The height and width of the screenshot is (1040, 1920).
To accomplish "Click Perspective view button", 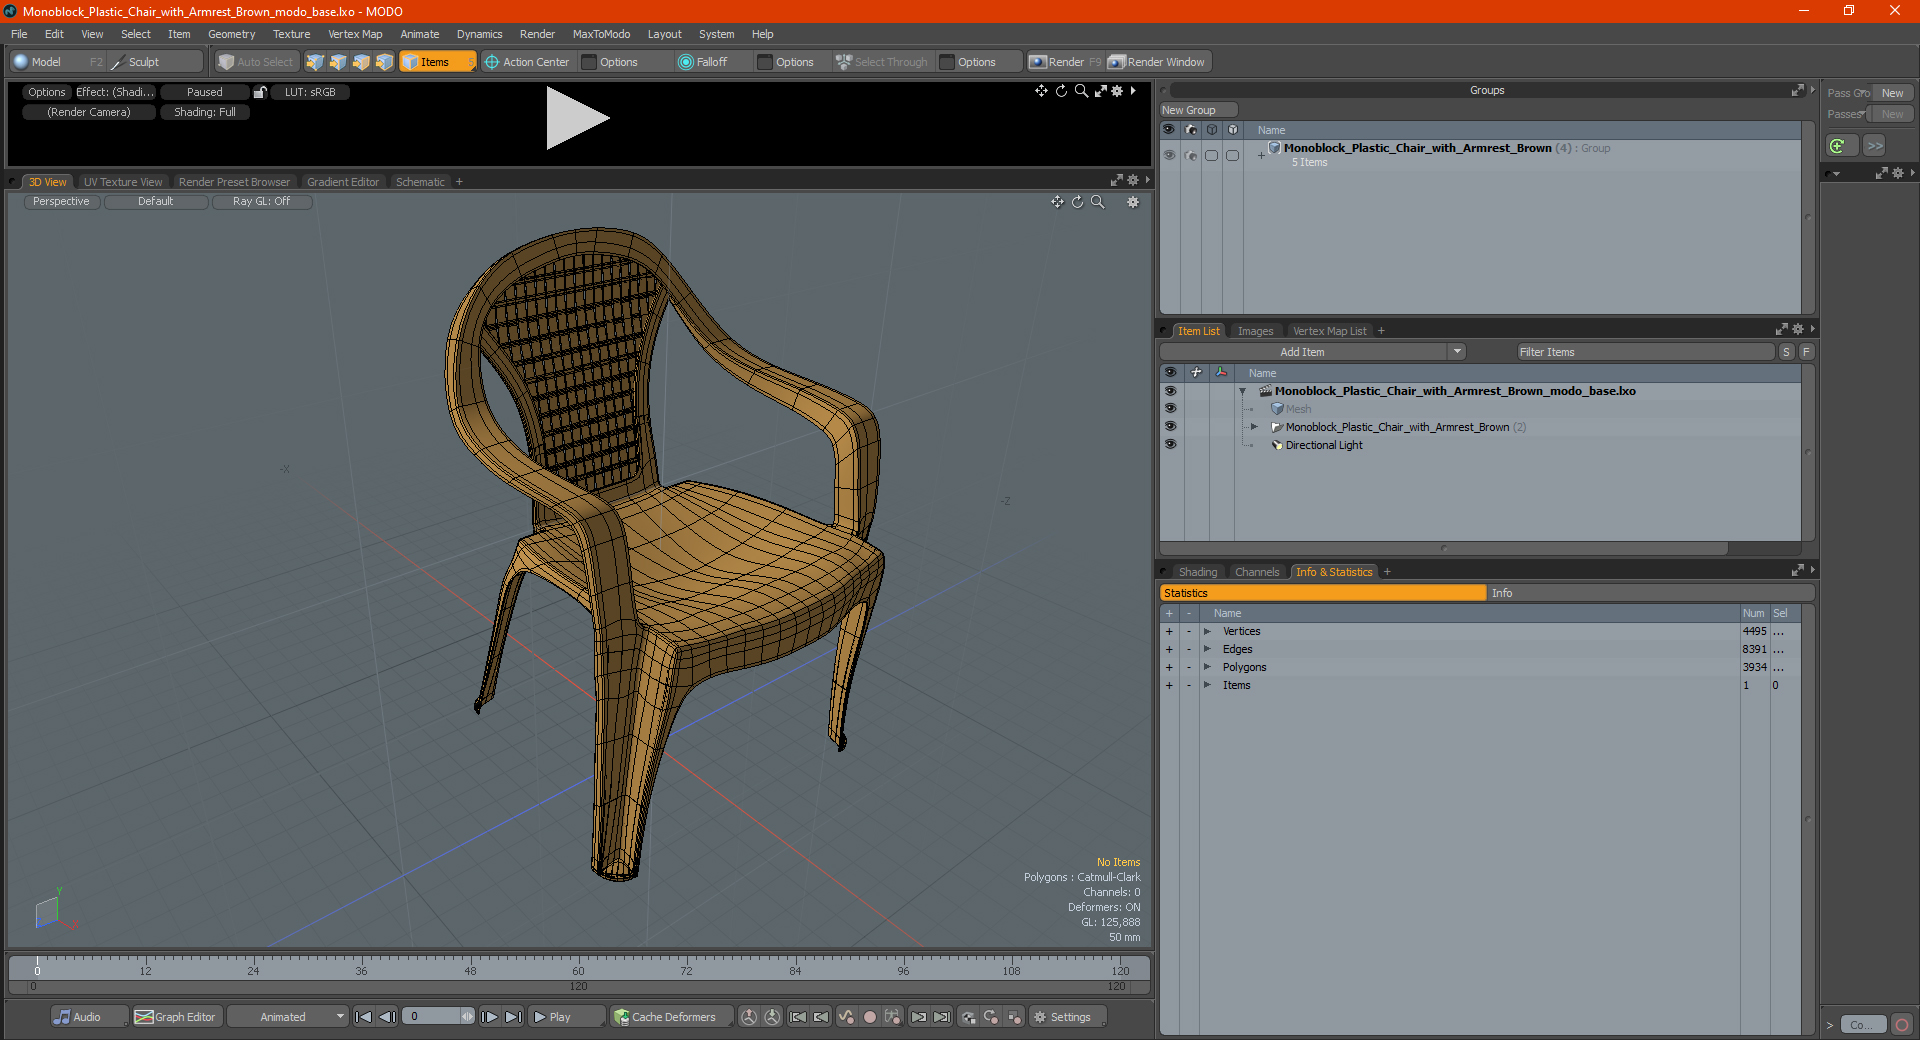I will (61, 202).
